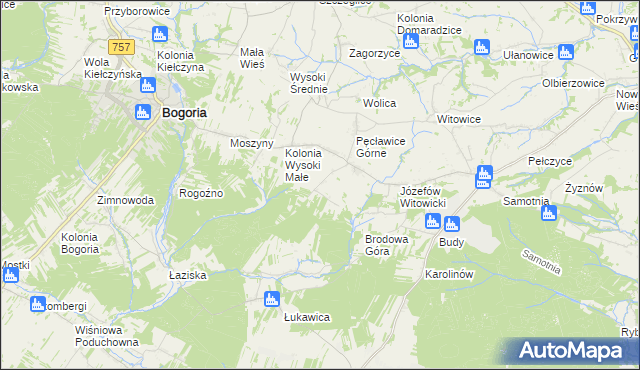The image size is (640, 370).
Task: Select factory icon above Łukawica label
Action: [x=271, y=299]
